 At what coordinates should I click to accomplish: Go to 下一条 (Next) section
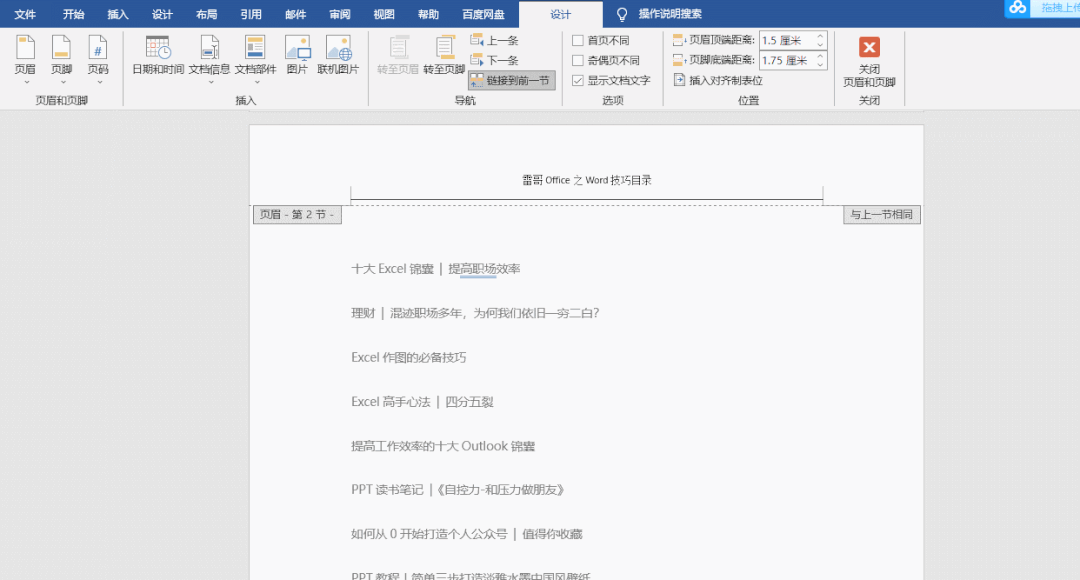tap(495, 60)
